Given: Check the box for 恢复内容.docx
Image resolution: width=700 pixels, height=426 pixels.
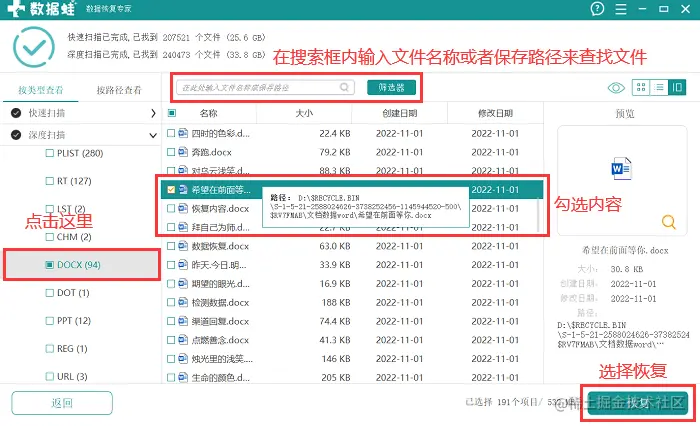Looking at the screenshot, I should coord(171,208).
